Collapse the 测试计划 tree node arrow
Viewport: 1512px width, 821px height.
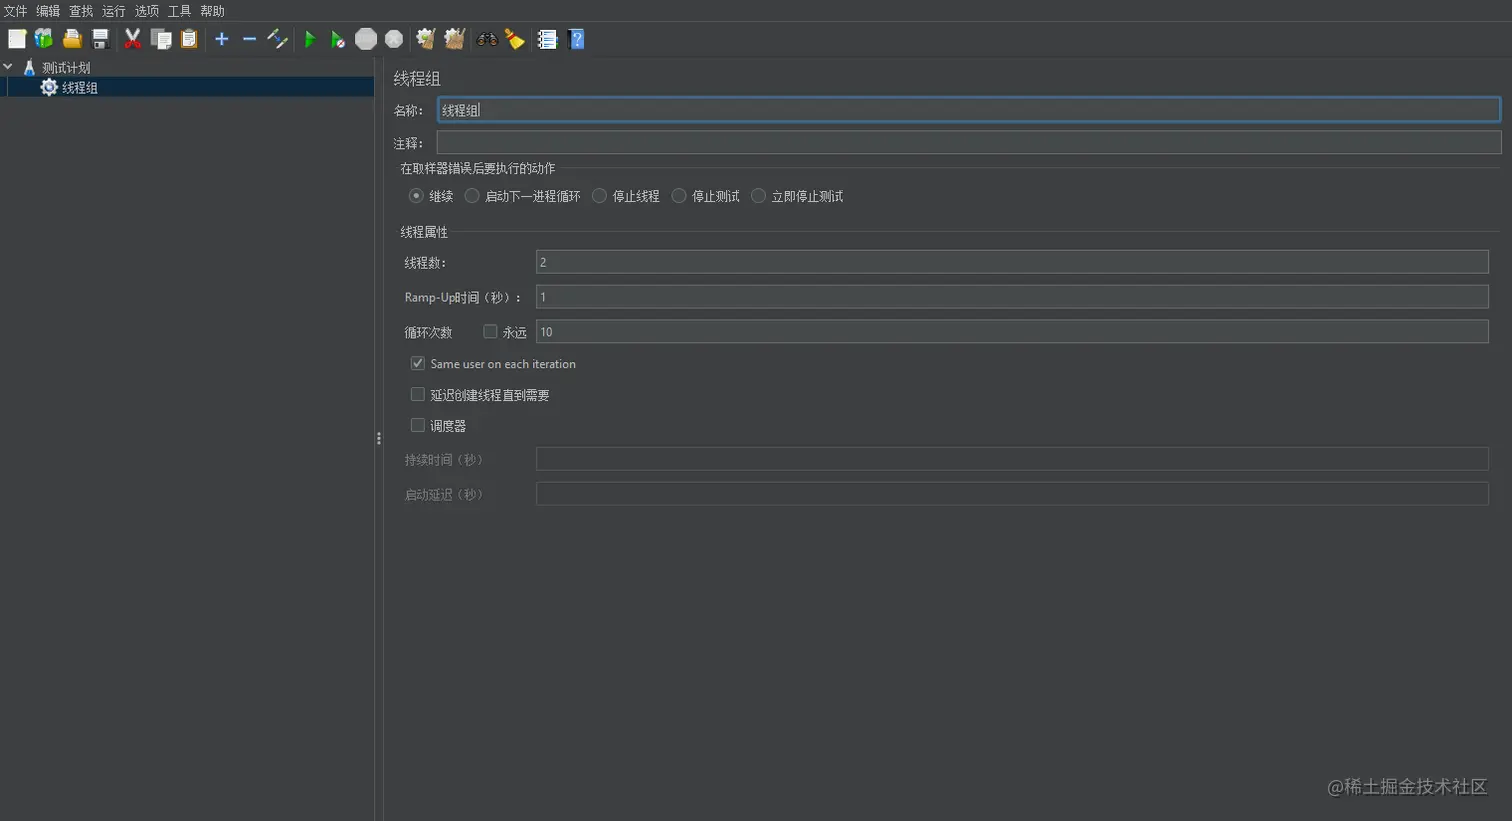pyautogui.click(x=8, y=67)
